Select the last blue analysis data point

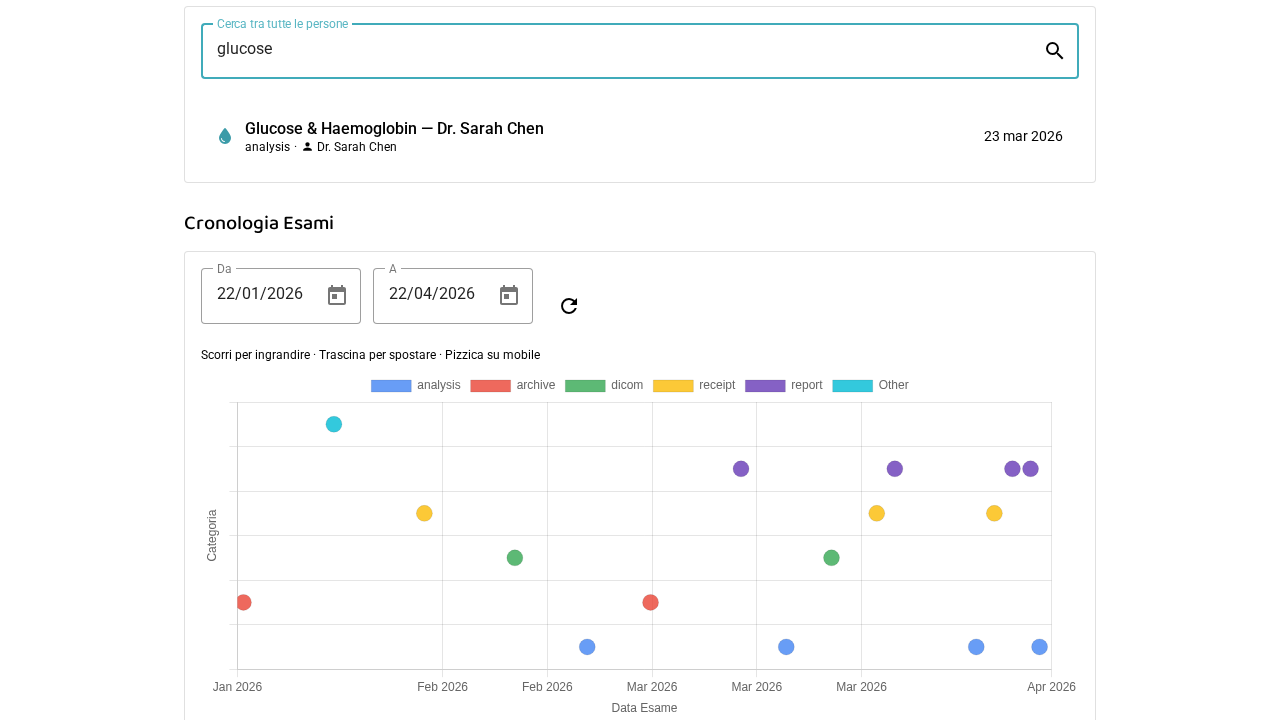coord(1039,647)
